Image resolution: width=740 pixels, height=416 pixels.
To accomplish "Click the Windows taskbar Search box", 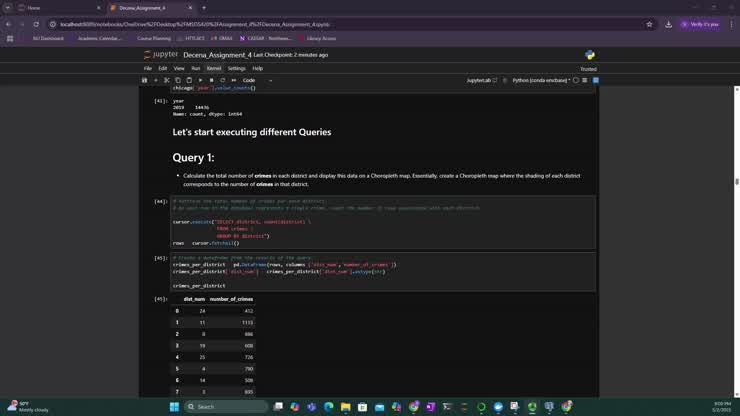I will tap(226, 407).
